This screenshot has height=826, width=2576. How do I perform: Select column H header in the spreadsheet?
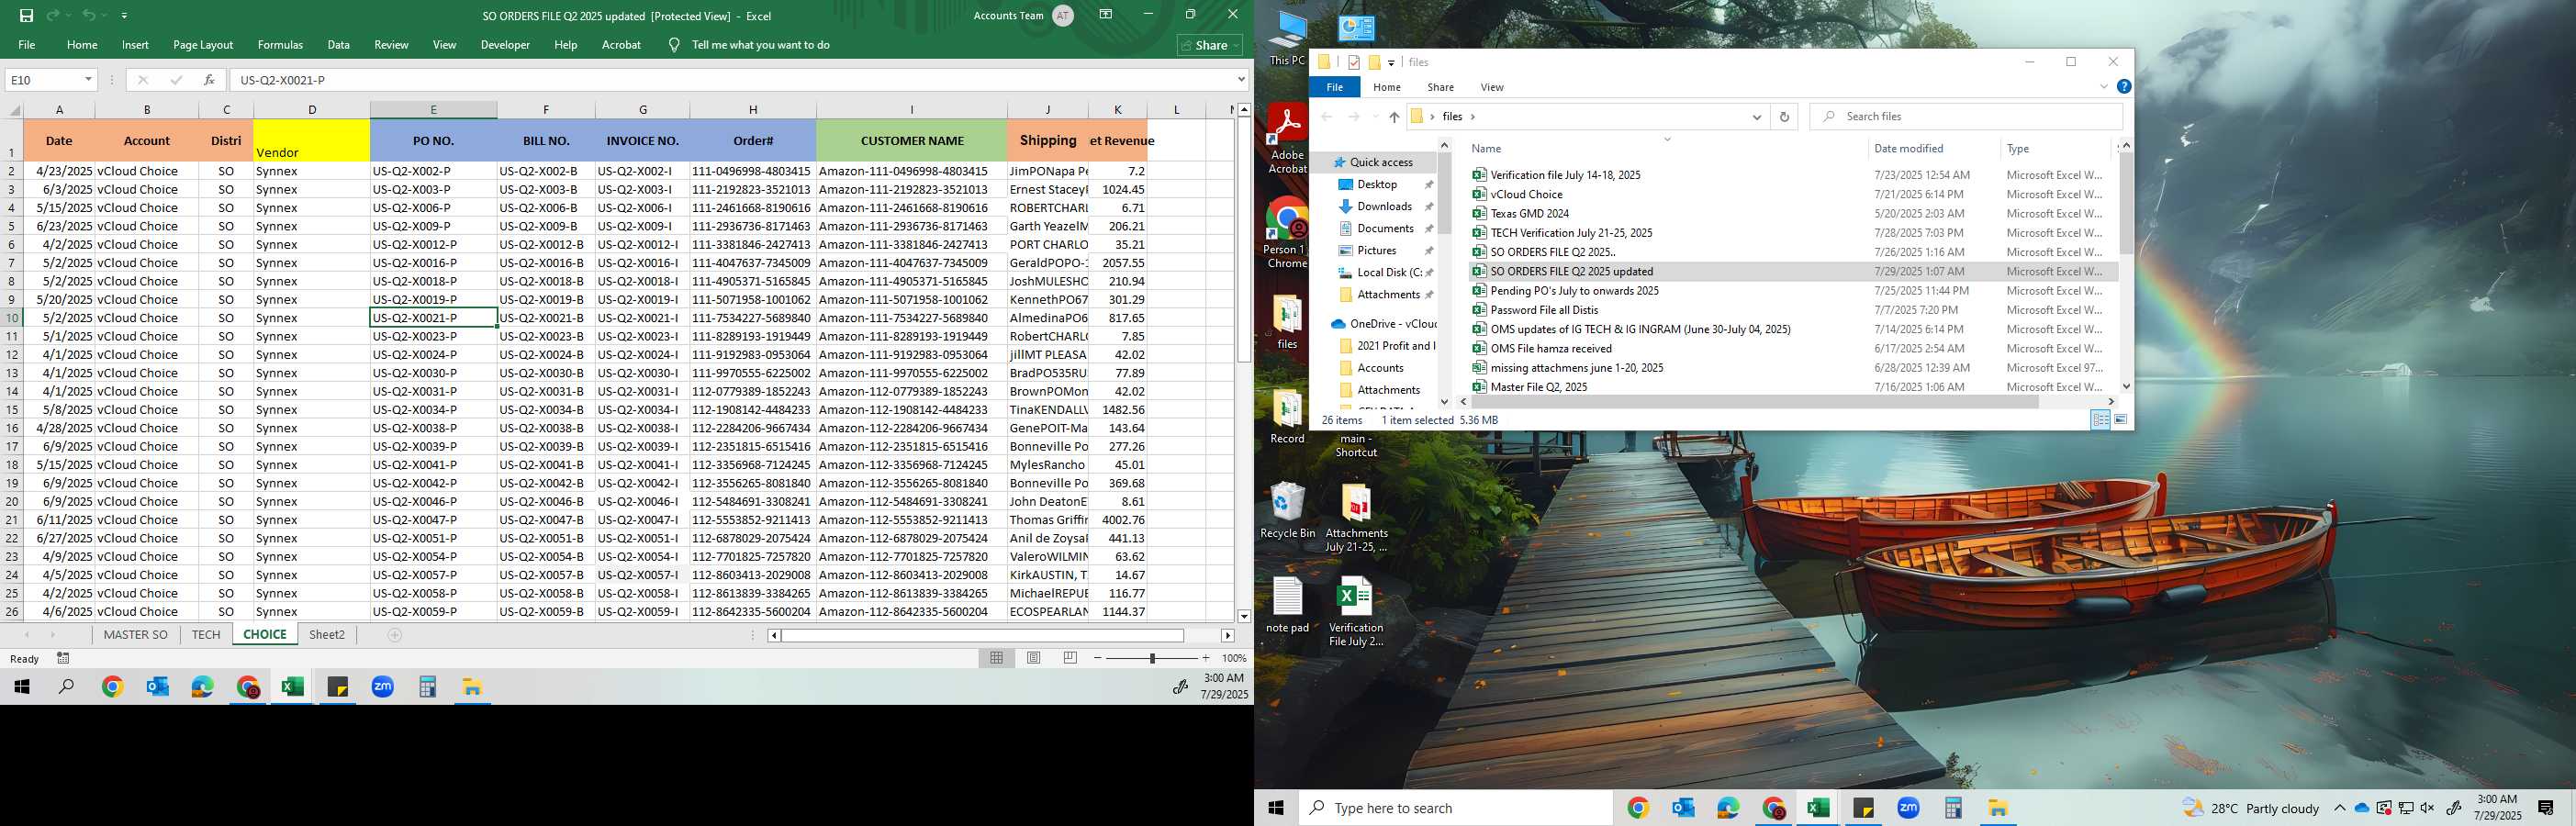753,110
